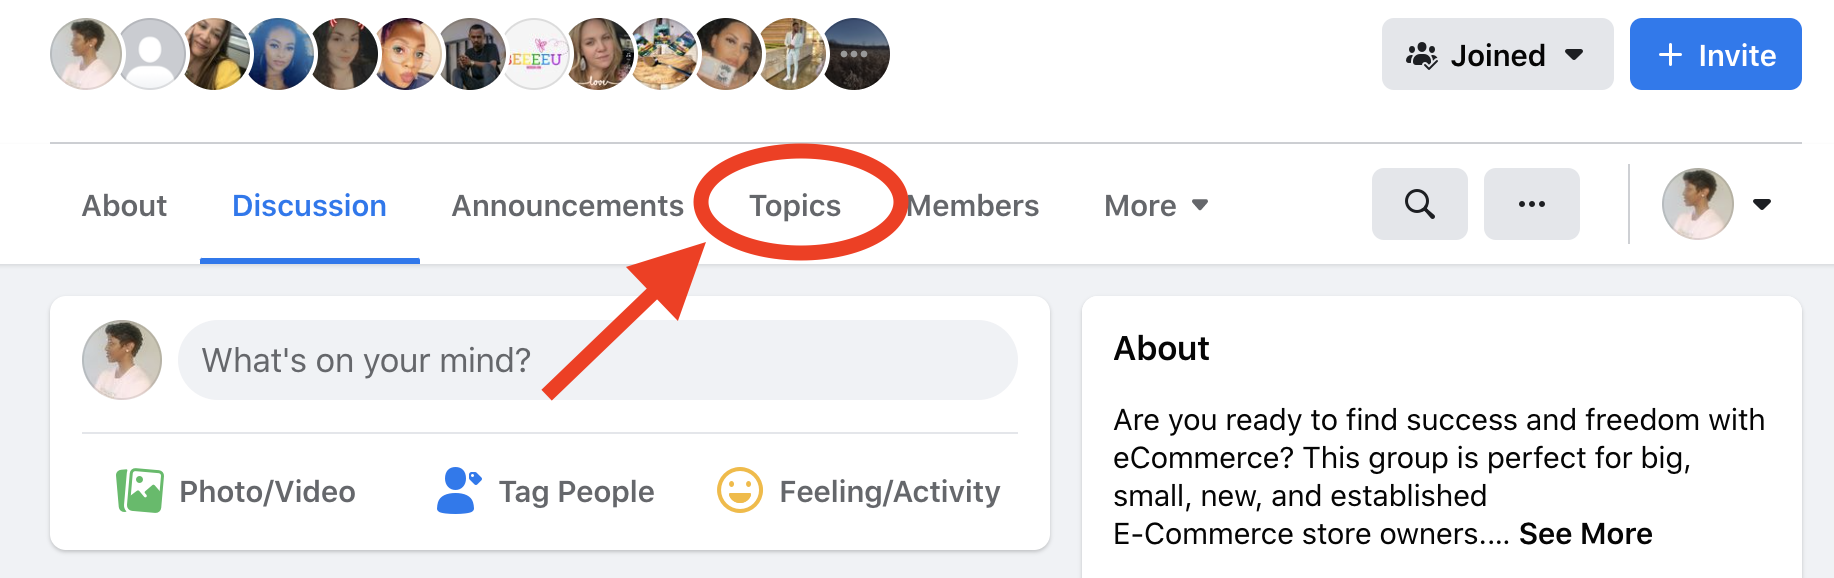Expand the Joined dropdown
This screenshot has height=578, width=1834.
pos(1497,55)
